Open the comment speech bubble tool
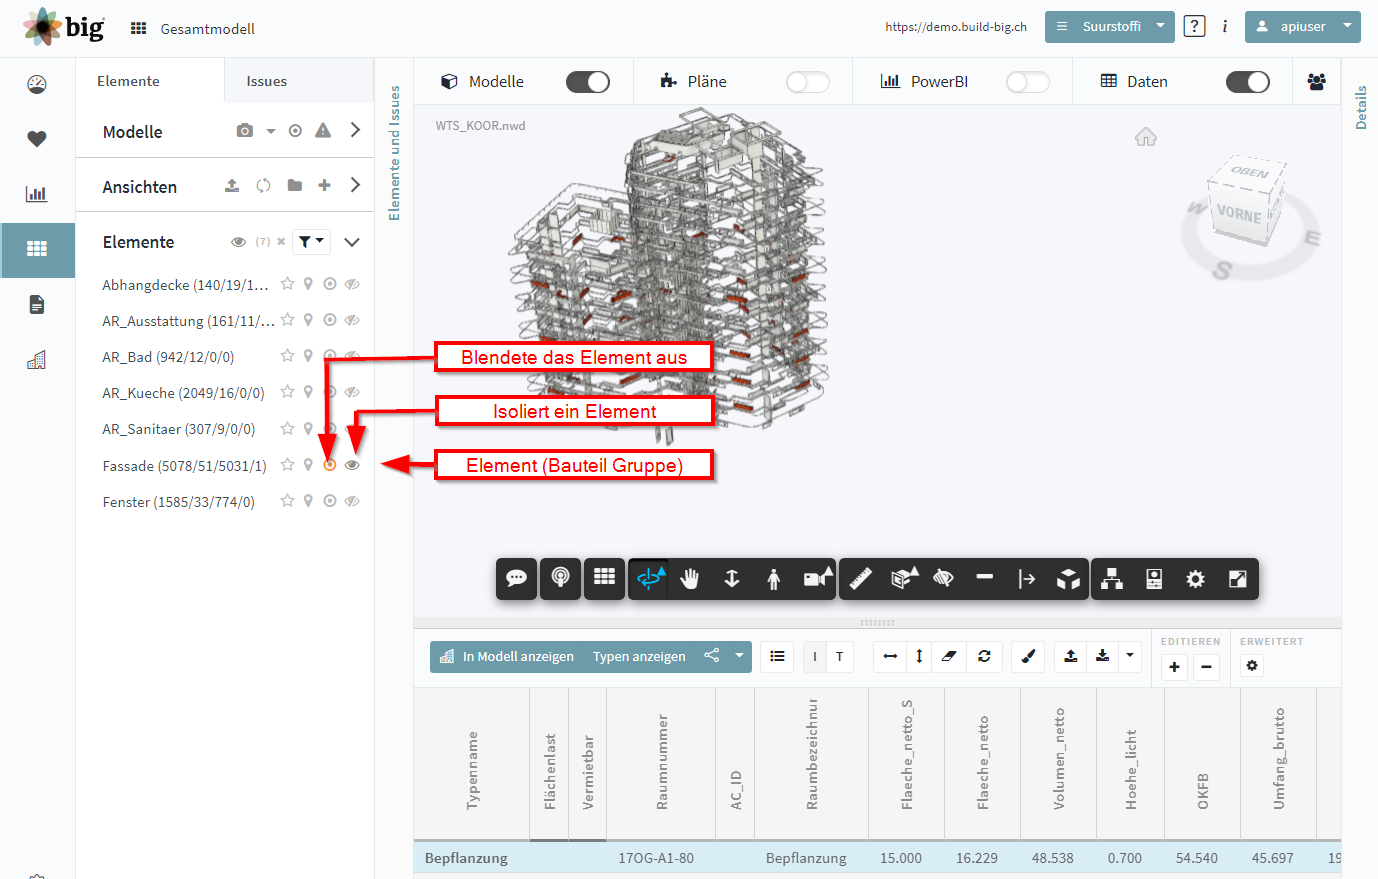Image resolution: width=1378 pixels, height=879 pixels. [x=516, y=579]
